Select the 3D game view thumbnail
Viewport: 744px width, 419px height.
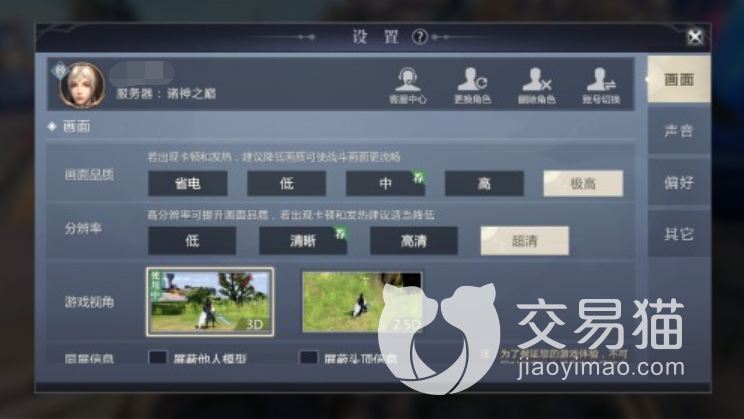click(x=210, y=302)
